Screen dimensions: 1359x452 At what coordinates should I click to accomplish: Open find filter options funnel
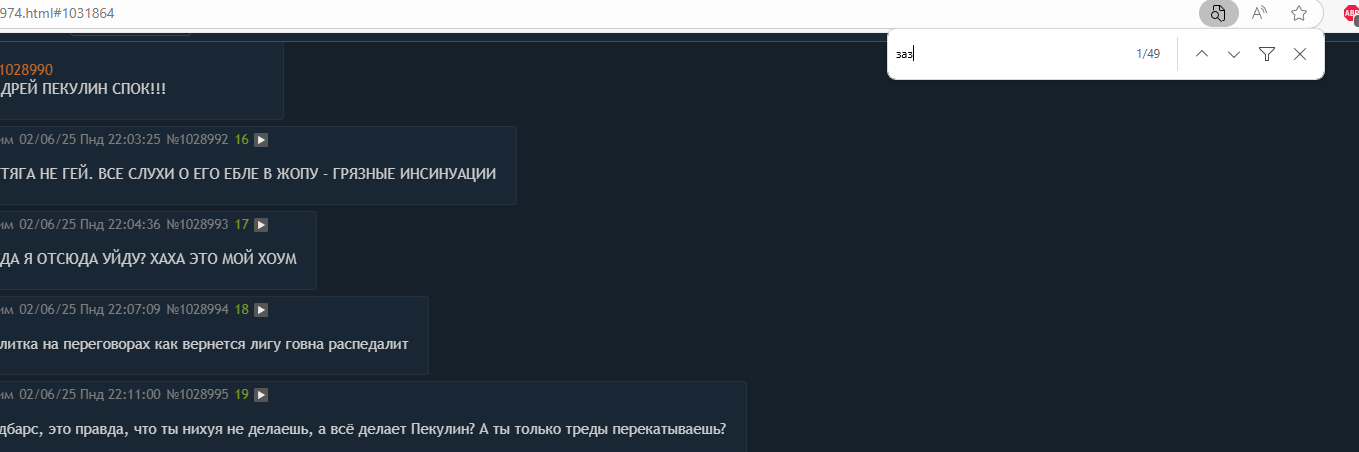point(1267,54)
